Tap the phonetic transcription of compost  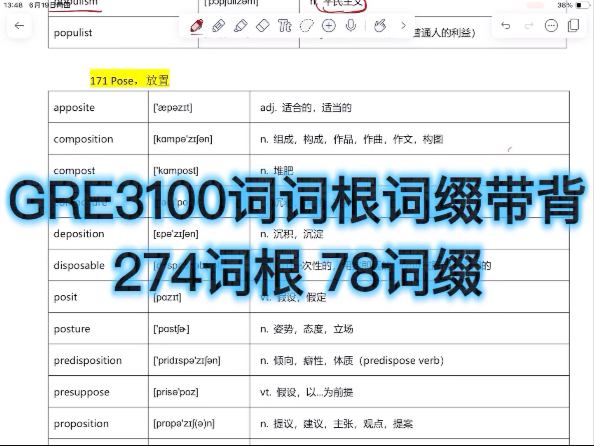[176, 171]
